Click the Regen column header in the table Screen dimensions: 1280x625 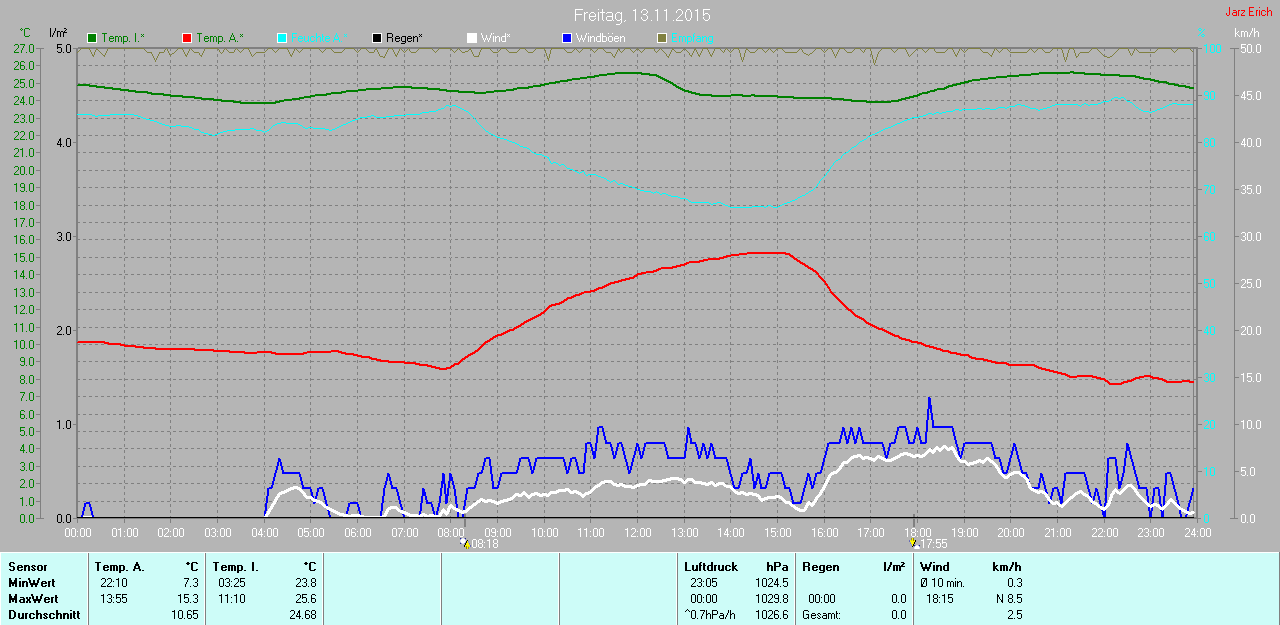point(821,567)
